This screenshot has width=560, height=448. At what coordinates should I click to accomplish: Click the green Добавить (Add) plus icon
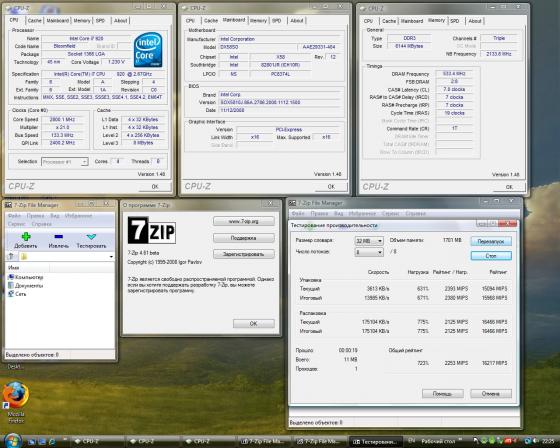pos(26,237)
